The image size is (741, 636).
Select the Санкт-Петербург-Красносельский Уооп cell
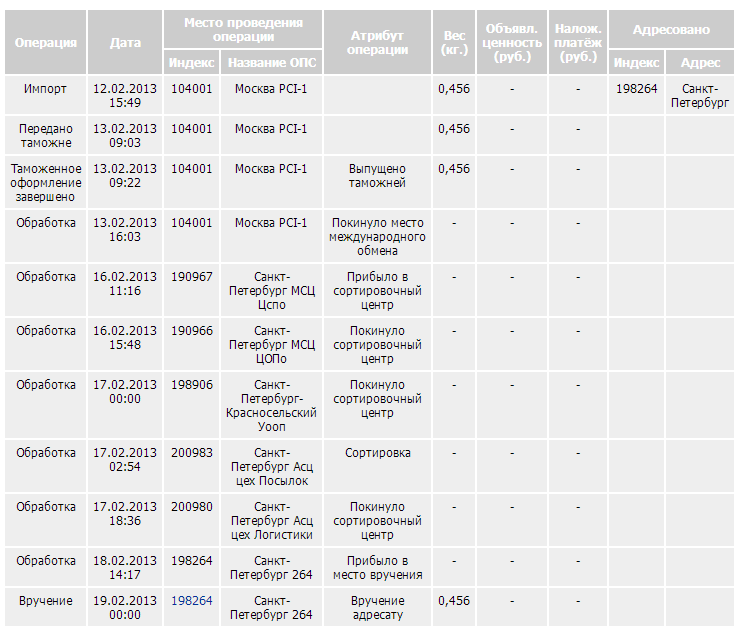pyautogui.click(x=271, y=406)
